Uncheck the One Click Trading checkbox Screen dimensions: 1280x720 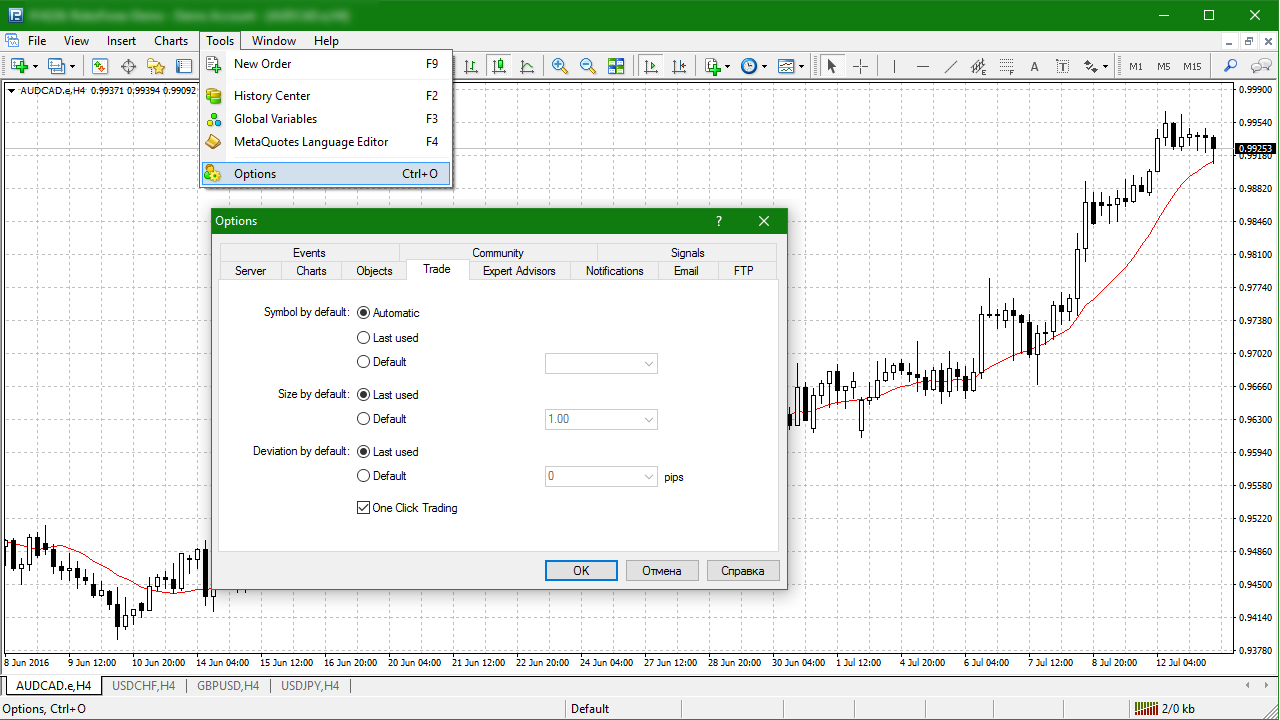[363, 507]
